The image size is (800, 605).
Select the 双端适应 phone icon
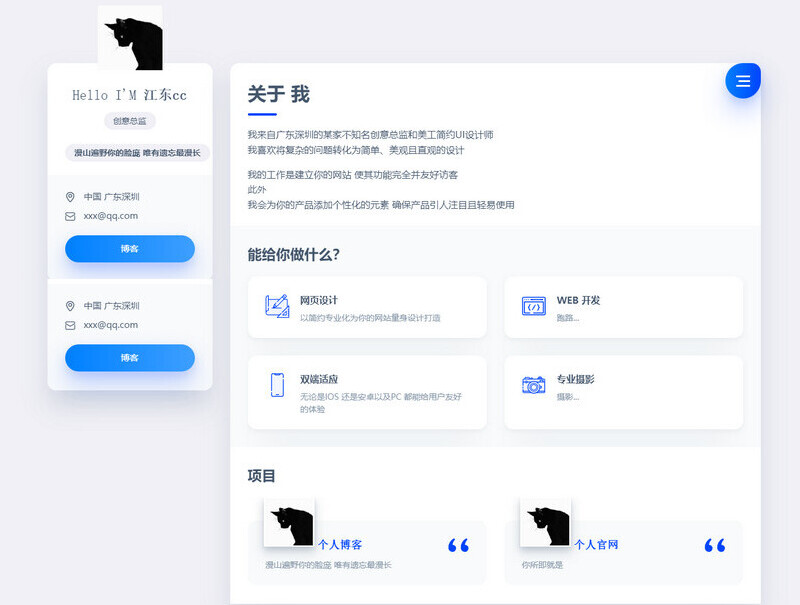point(277,385)
